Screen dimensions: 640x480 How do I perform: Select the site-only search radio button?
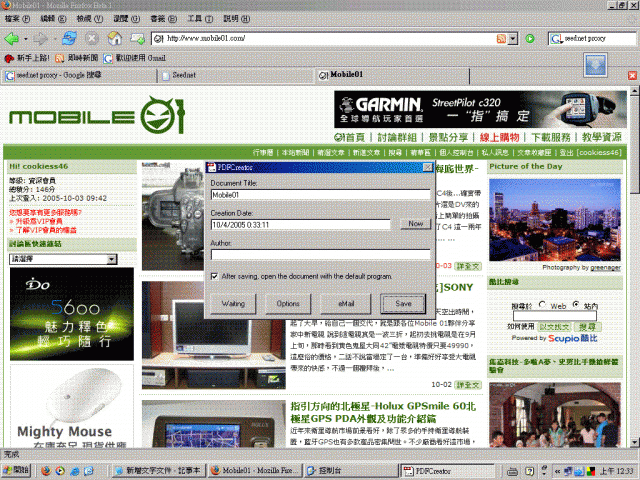[576, 304]
